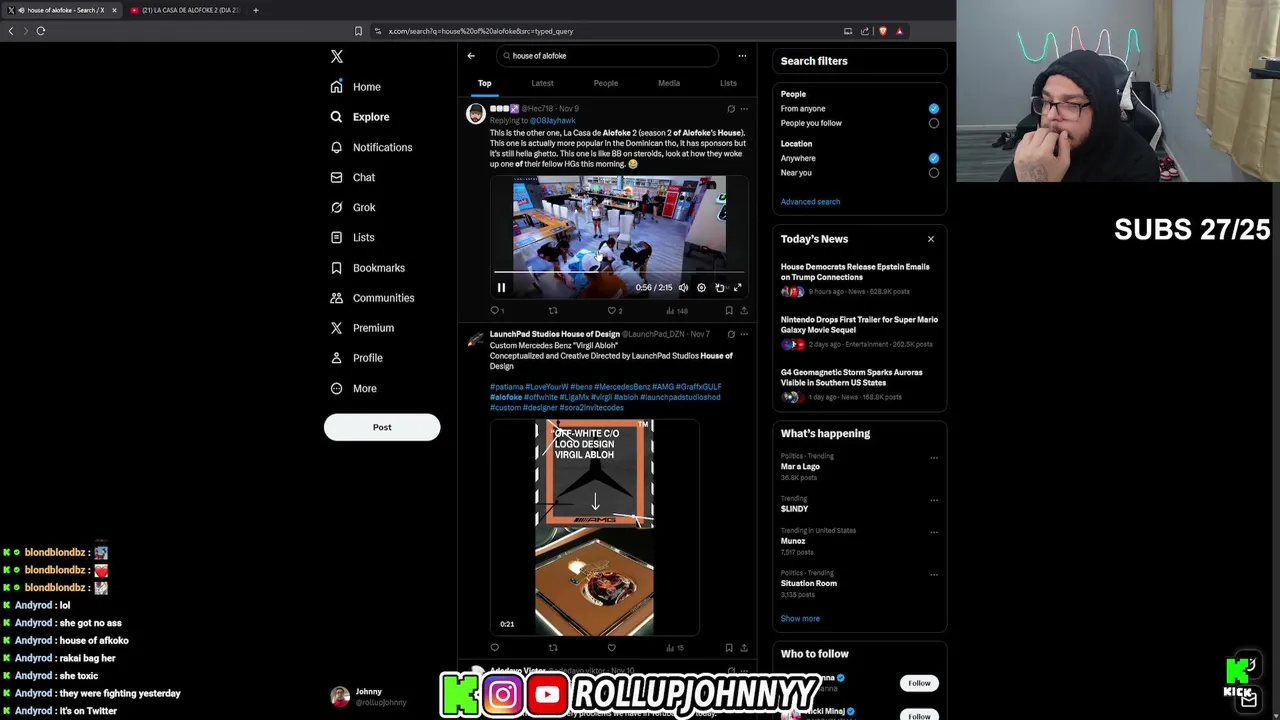Open Super Mario Galaxy Movie trailer story
Viewport: 1280px width, 720px height.
pos(859,332)
